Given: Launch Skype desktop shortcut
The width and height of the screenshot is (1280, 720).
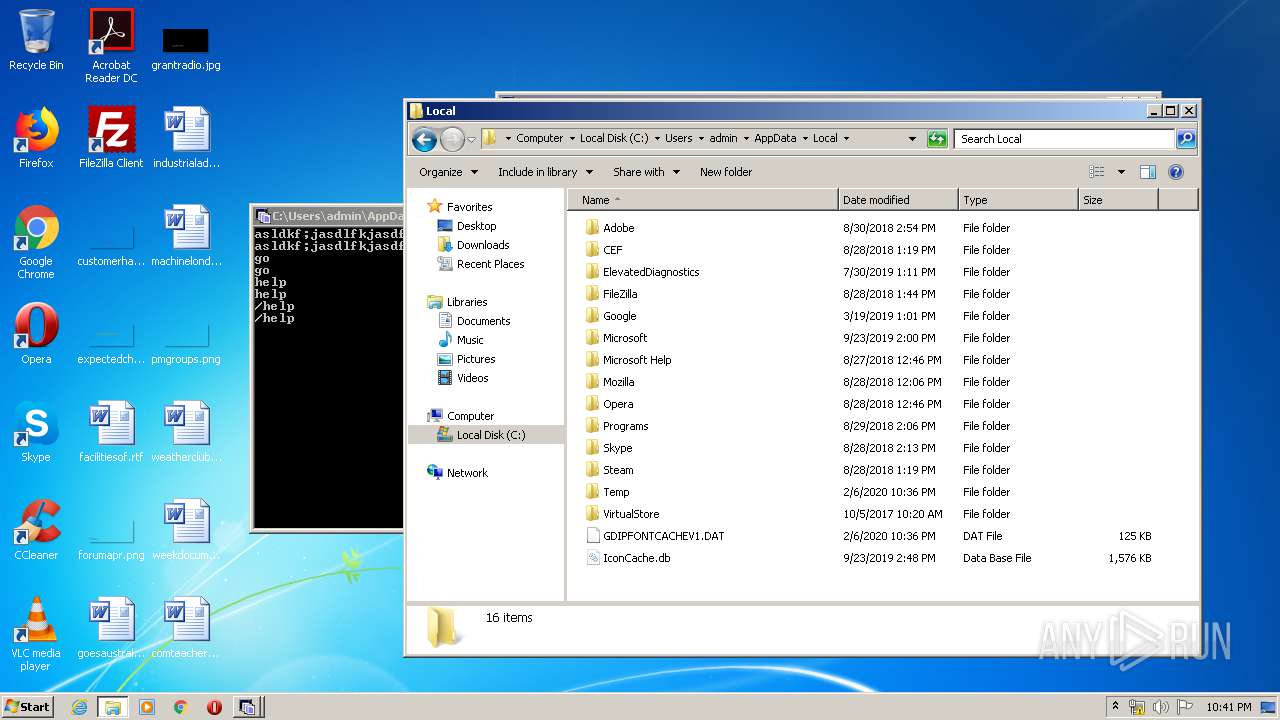Looking at the screenshot, I should point(36,432).
